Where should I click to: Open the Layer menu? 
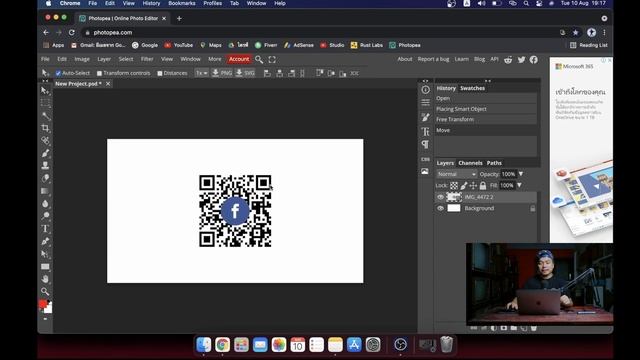[x=104, y=59]
